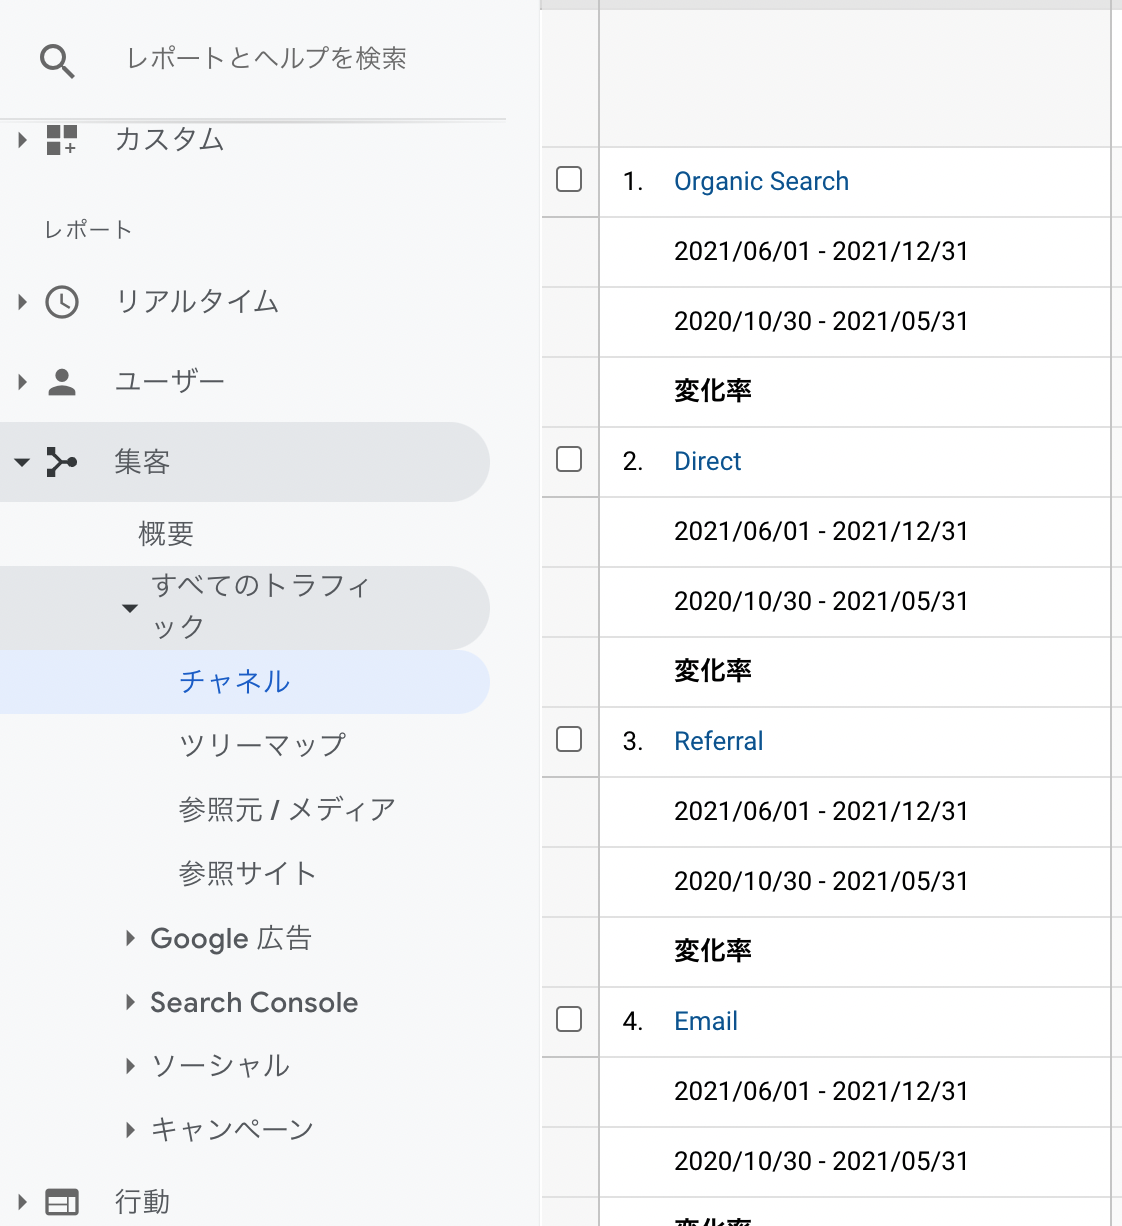This screenshot has width=1122, height=1226.
Task: Check the Referral row checkbox
Action: coord(569,739)
